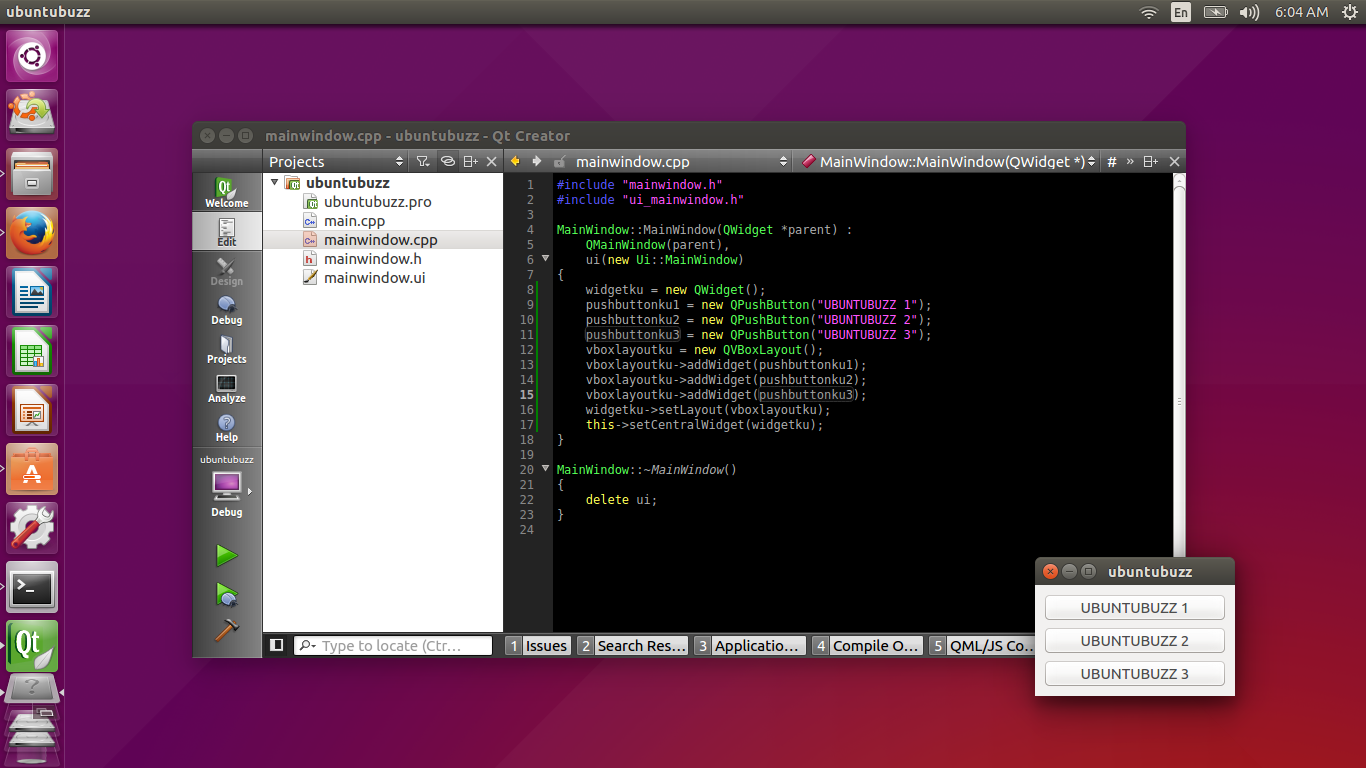Start debugging with the bug-overlay play icon
The image size is (1366, 768).
pyautogui.click(x=226, y=593)
